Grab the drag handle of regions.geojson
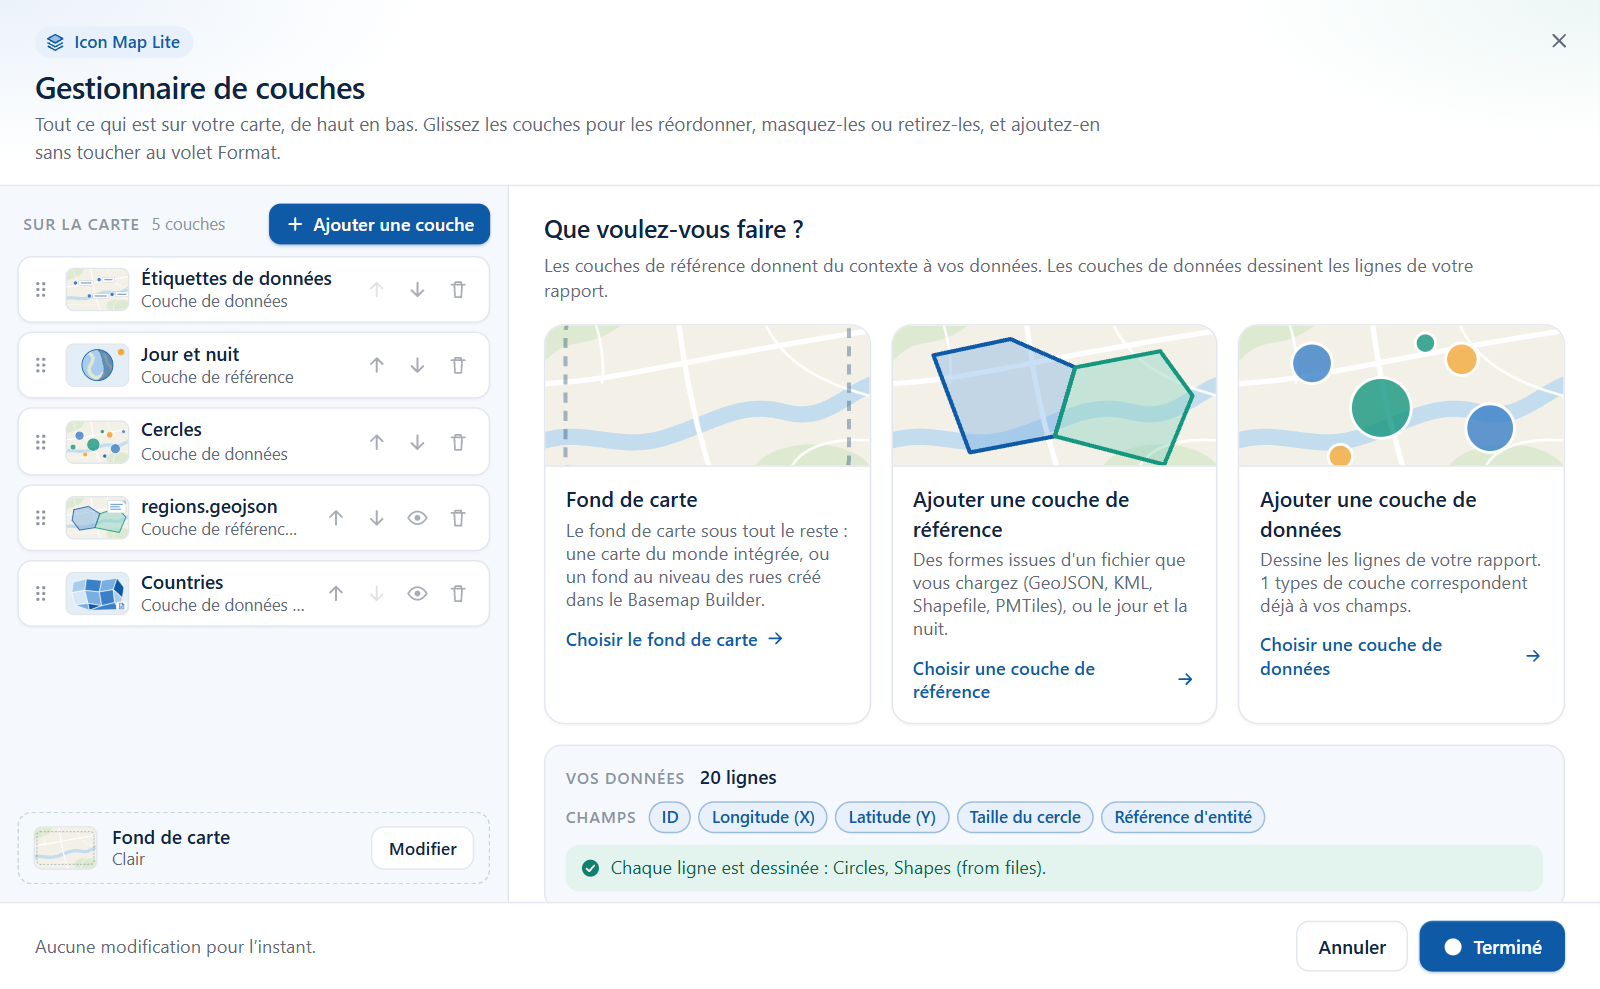 tap(41, 518)
